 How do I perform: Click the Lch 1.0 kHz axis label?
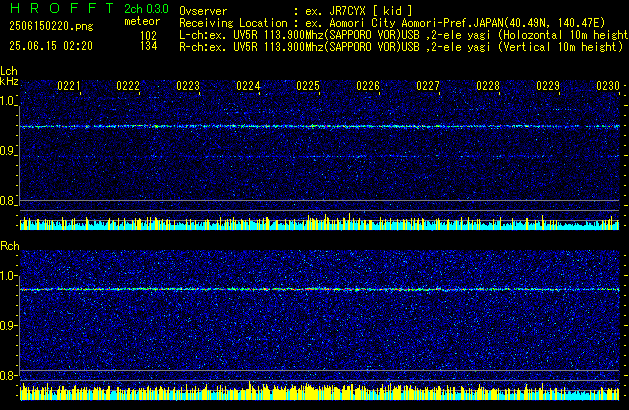tap(8, 101)
